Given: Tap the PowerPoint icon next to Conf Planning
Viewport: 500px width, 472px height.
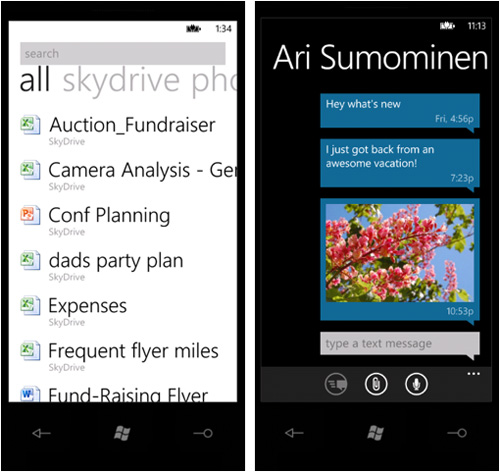Looking at the screenshot, I should coord(30,215).
